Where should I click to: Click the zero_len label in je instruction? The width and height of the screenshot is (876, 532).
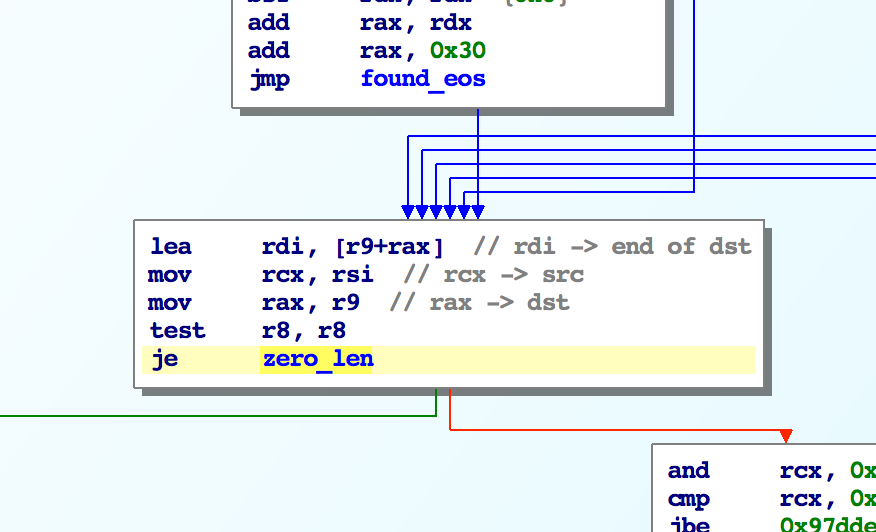tap(316, 359)
